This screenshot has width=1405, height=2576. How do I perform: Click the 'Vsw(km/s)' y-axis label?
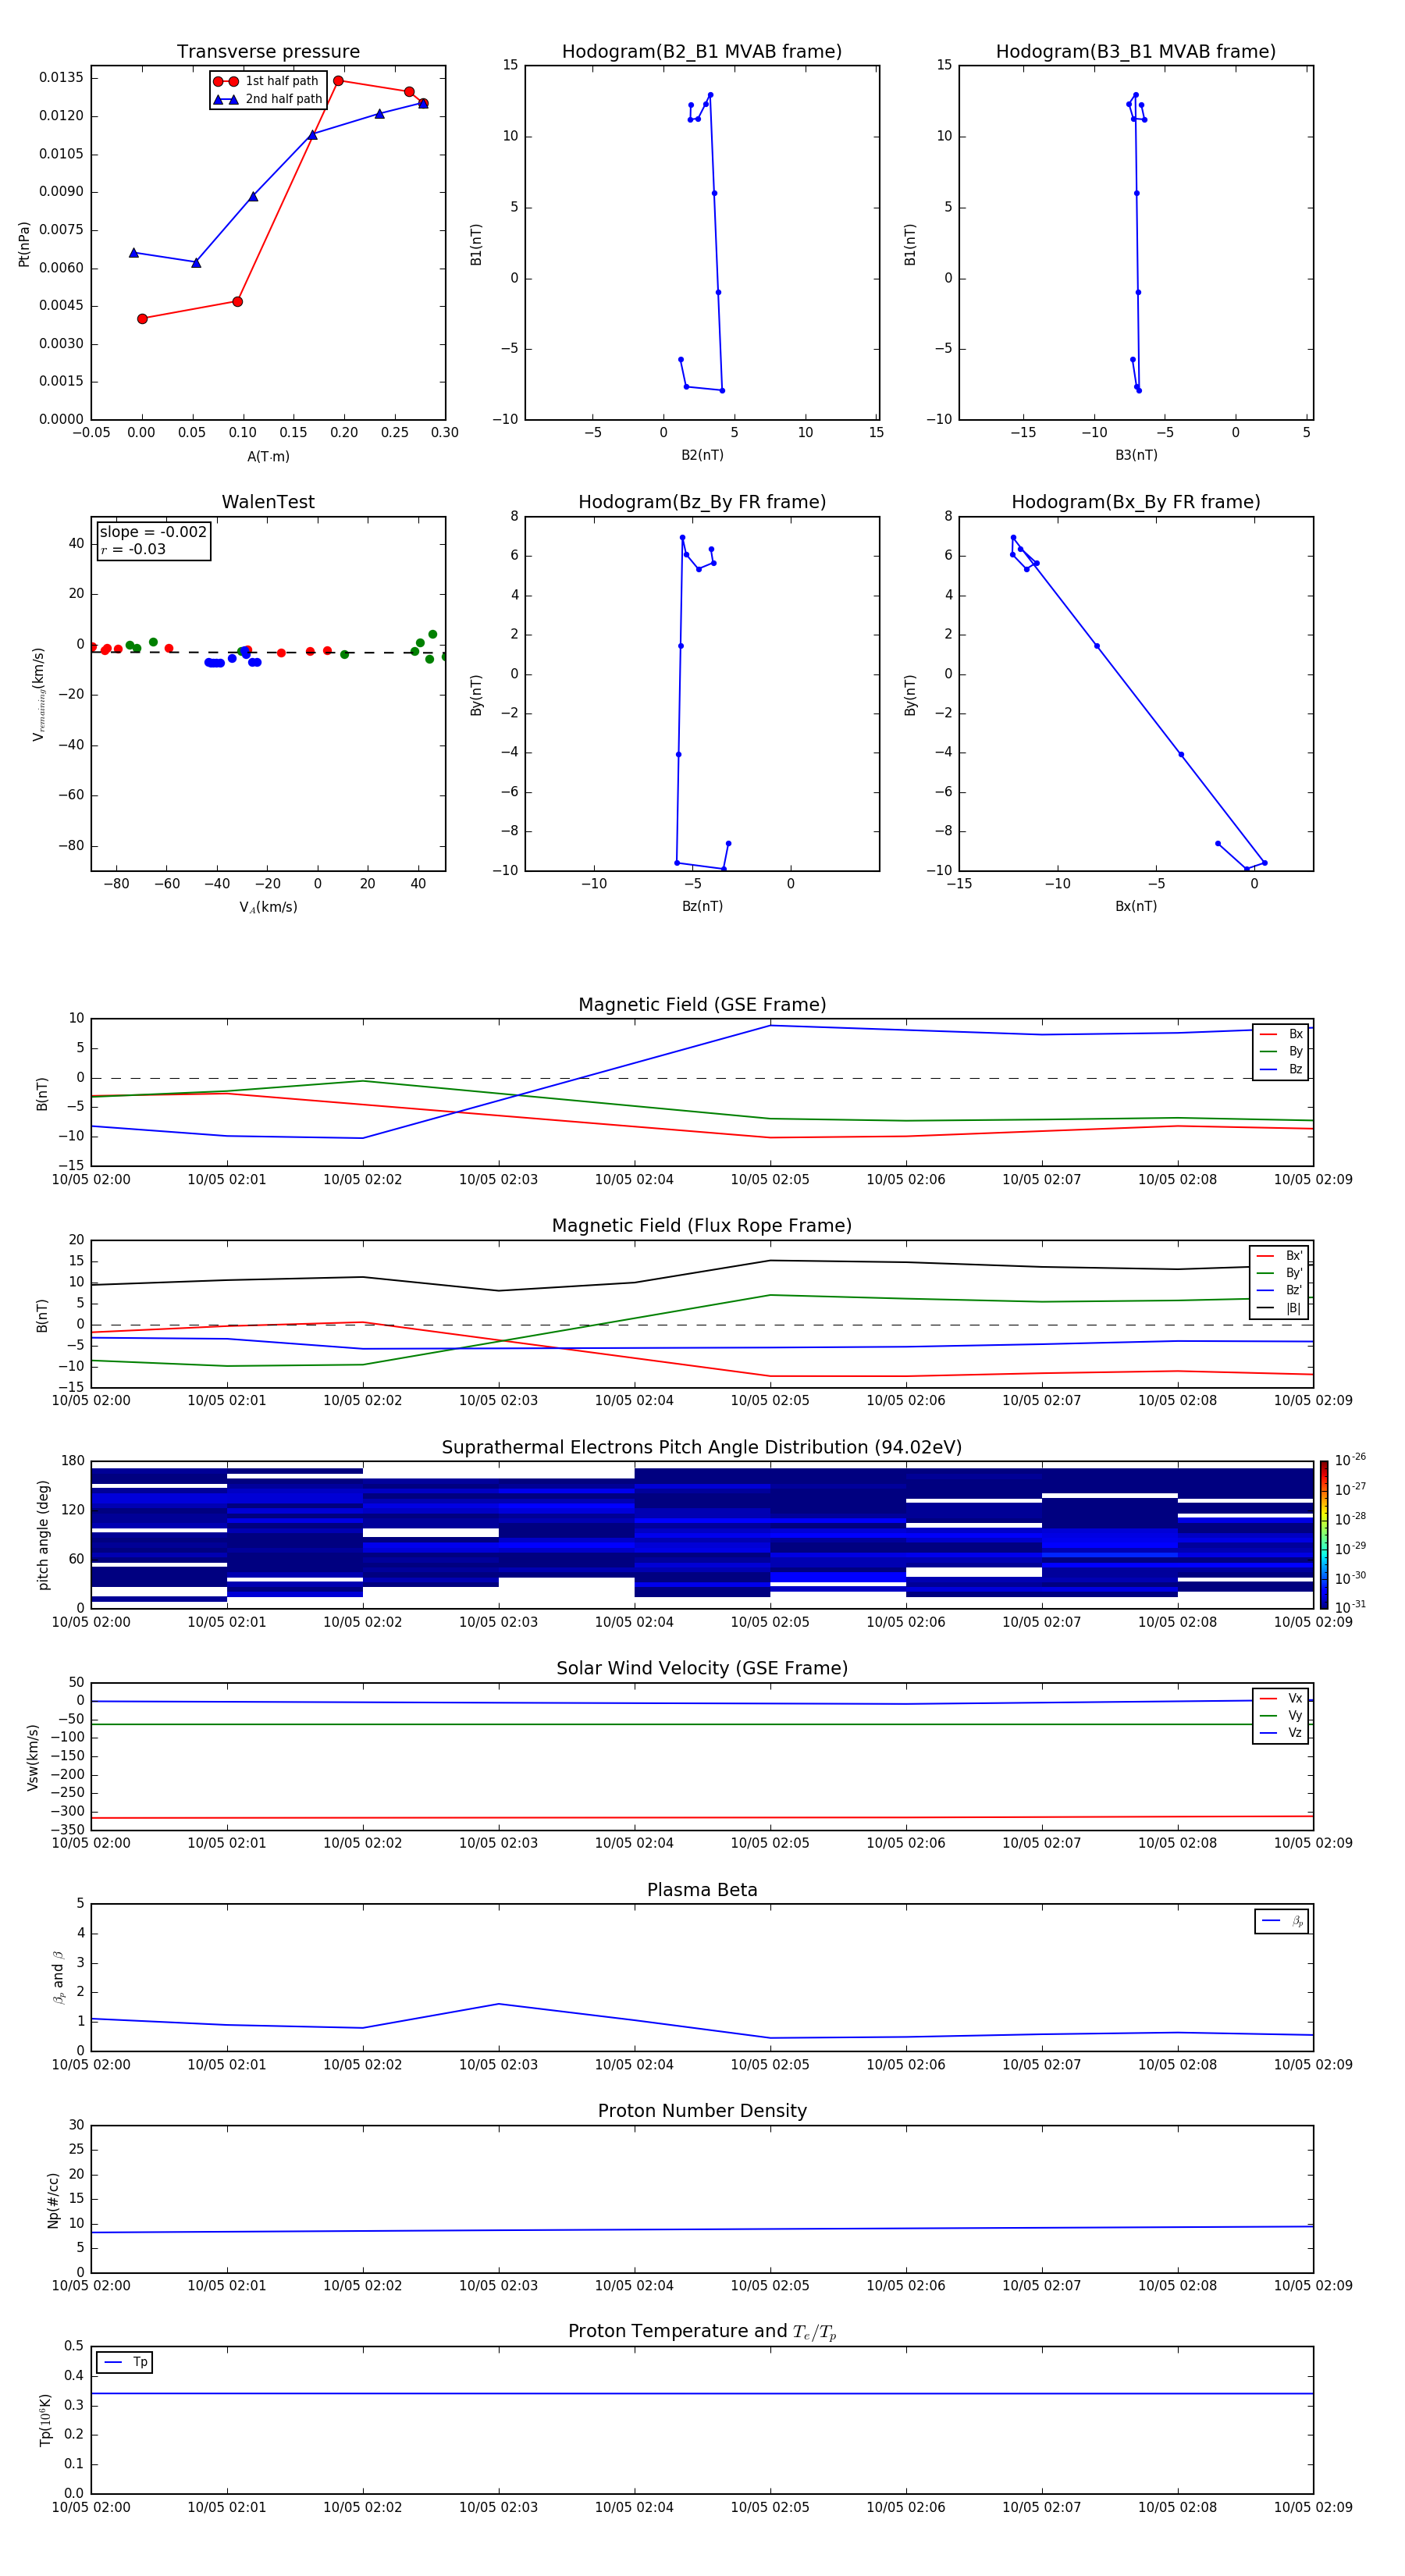click(33, 1757)
